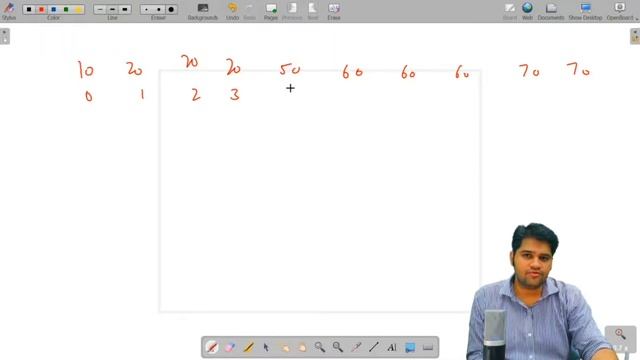Expand the right library panel tab

click(635, 36)
